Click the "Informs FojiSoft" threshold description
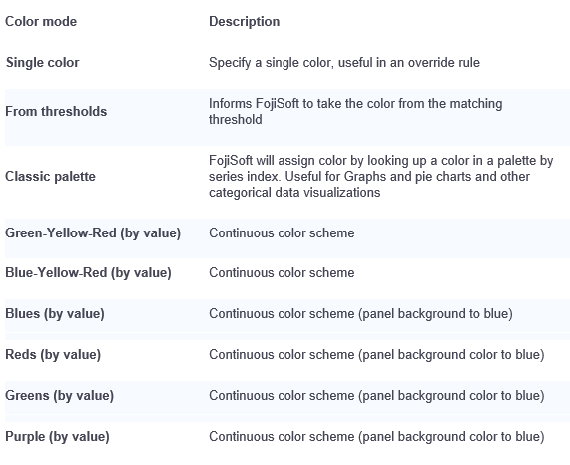The width and height of the screenshot is (570, 465). click(356, 111)
